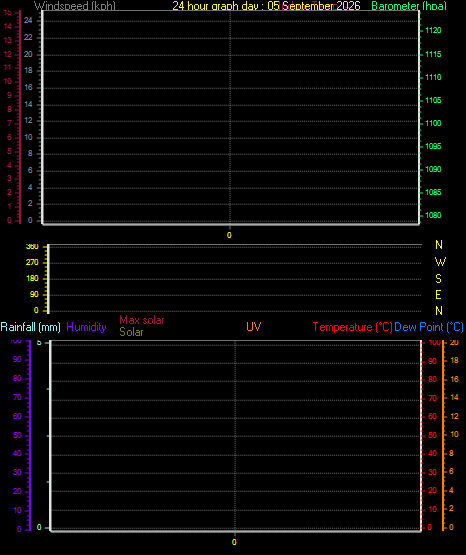Screen dimensions: 466x555
Task: Click the red 60 temperature axis value
Action: tap(433, 416)
